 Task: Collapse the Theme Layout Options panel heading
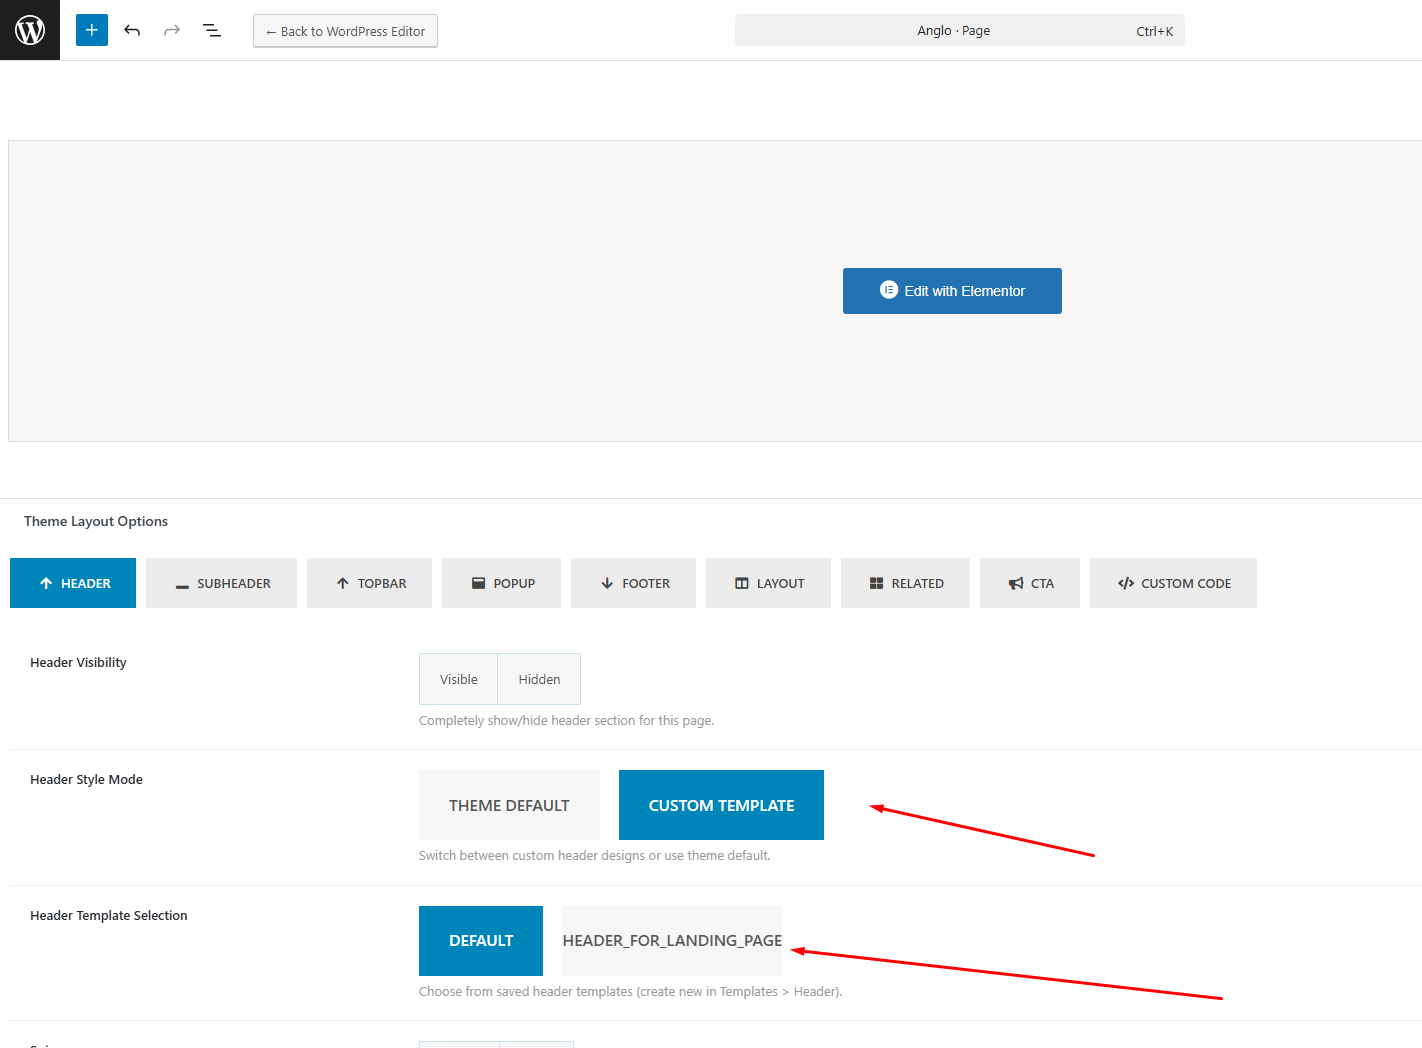(x=96, y=521)
